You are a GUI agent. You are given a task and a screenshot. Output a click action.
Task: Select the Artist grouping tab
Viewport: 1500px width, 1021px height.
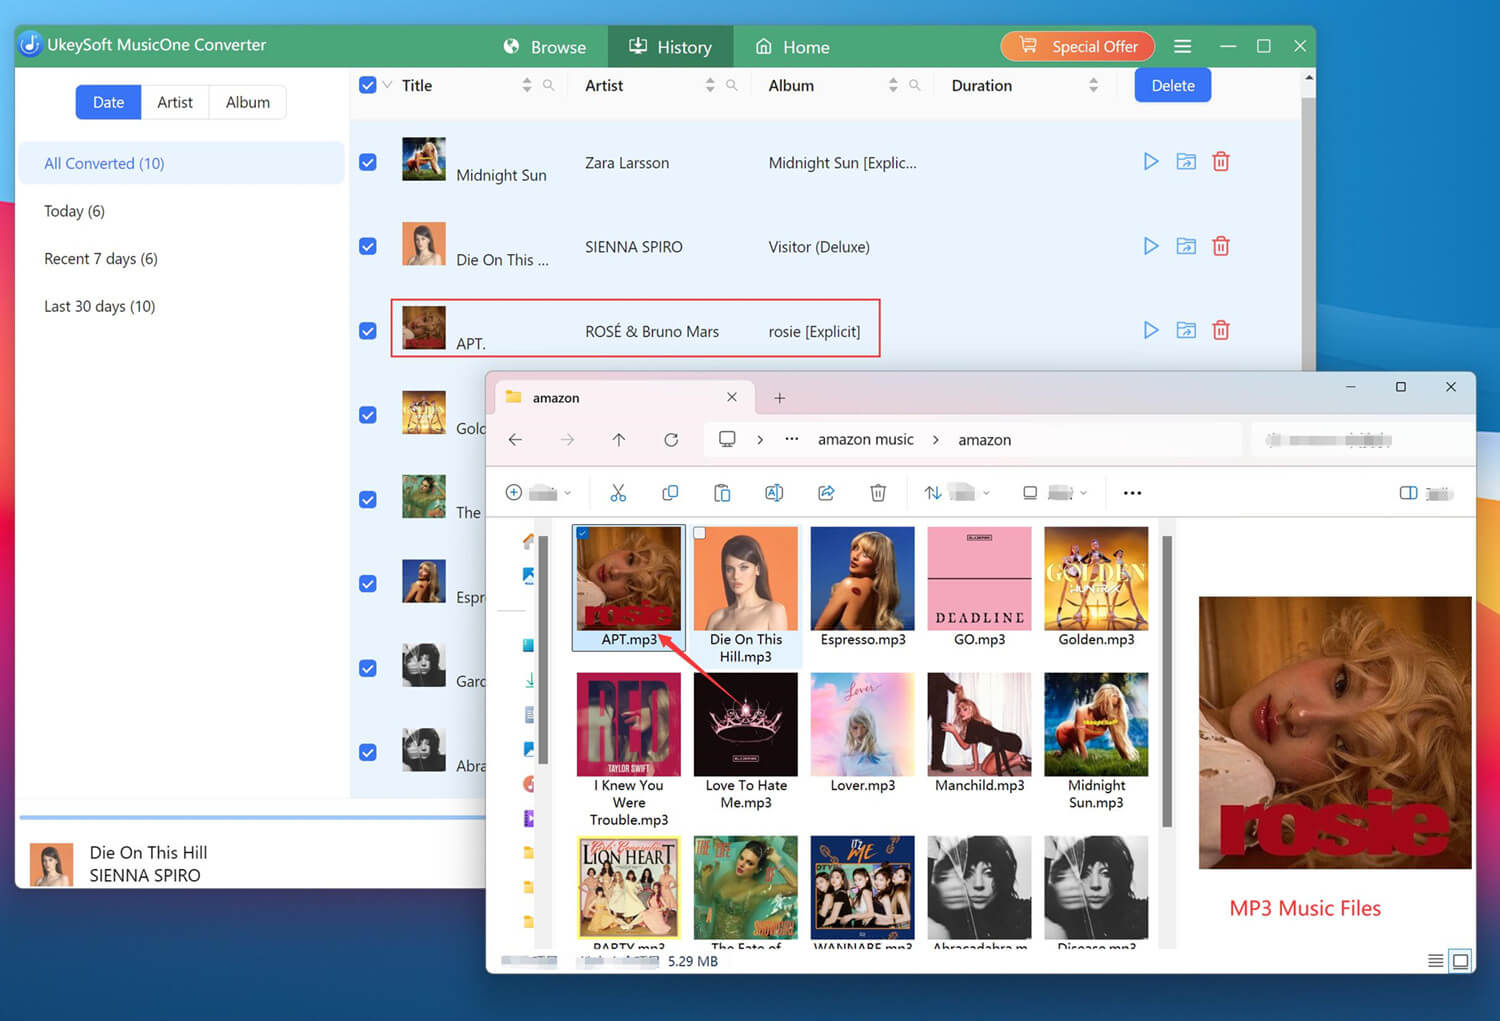175,102
